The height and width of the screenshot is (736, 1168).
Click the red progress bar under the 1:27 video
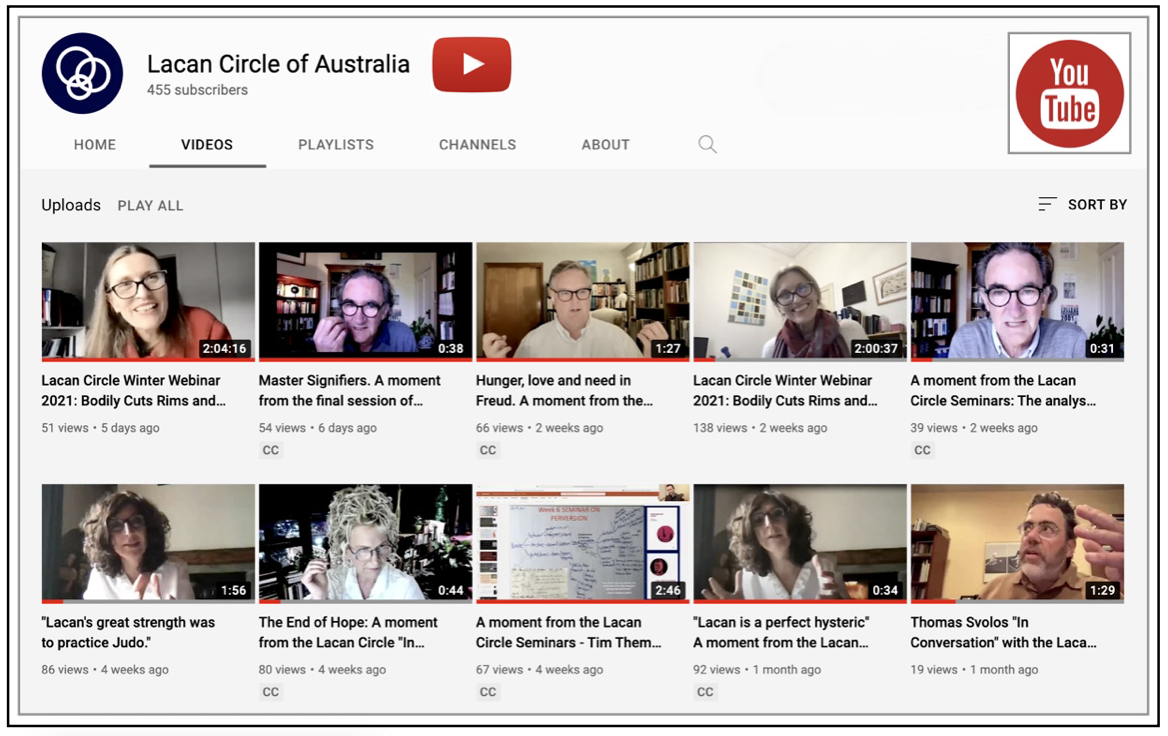(582, 359)
